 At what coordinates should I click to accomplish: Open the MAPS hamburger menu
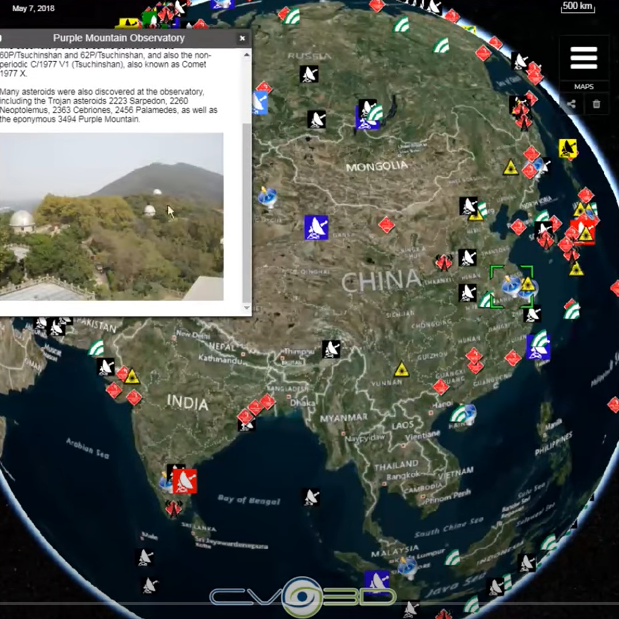(x=583, y=58)
